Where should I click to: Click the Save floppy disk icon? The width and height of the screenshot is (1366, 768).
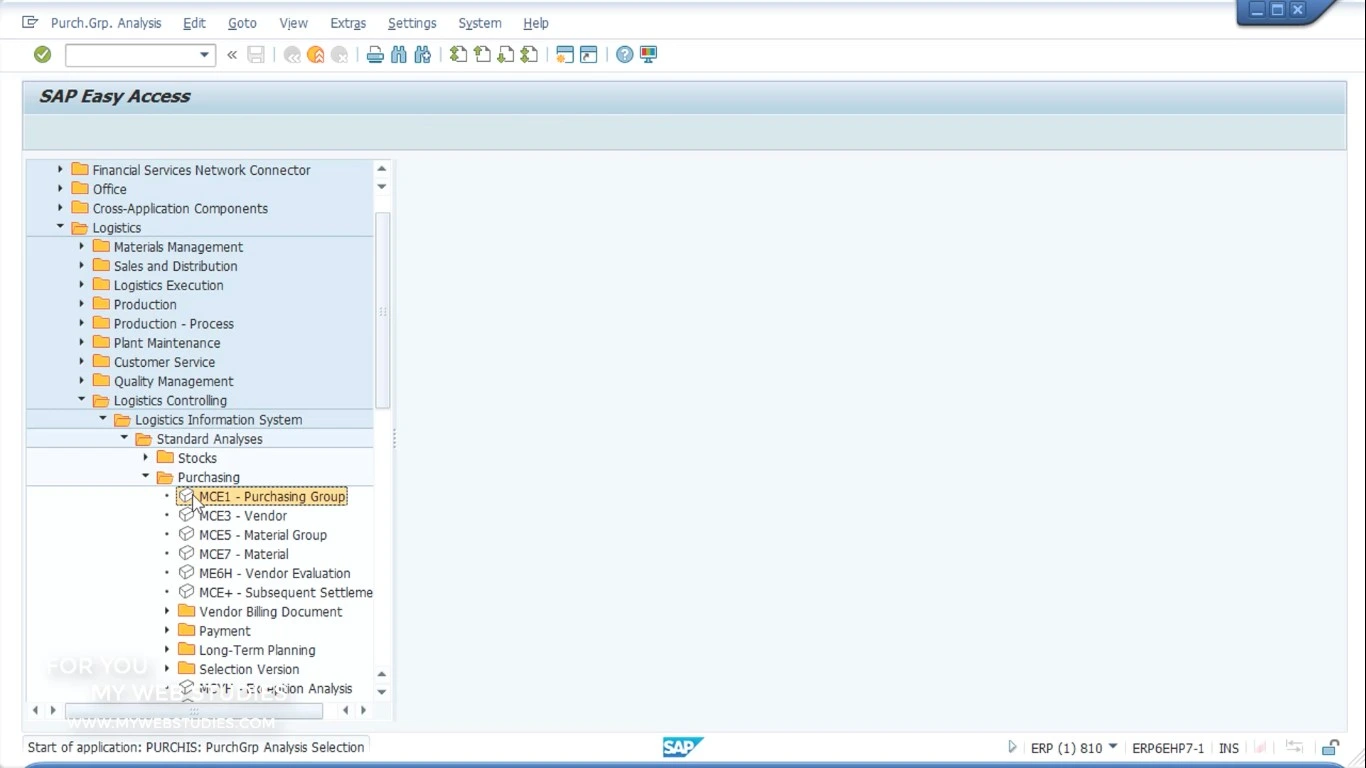pyautogui.click(x=256, y=55)
